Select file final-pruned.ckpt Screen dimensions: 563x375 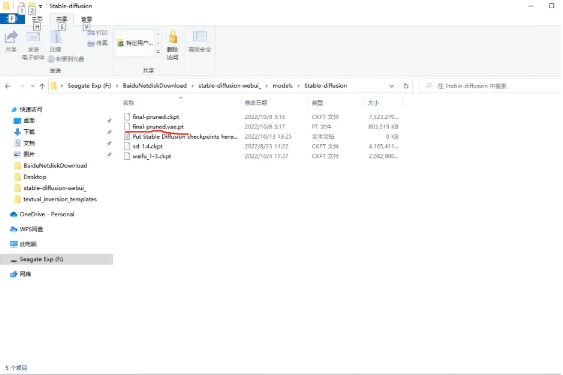pos(156,117)
